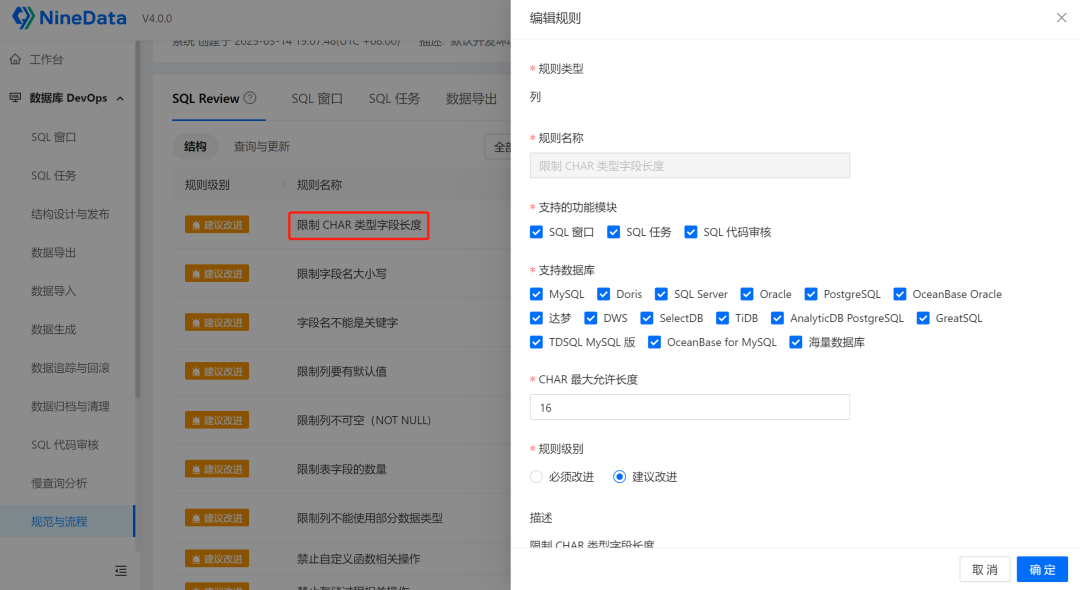The image size is (1080, 590).
Task: Open the 限制列不可空（NOT NULL) rule
Action: (x=364, y=420)
